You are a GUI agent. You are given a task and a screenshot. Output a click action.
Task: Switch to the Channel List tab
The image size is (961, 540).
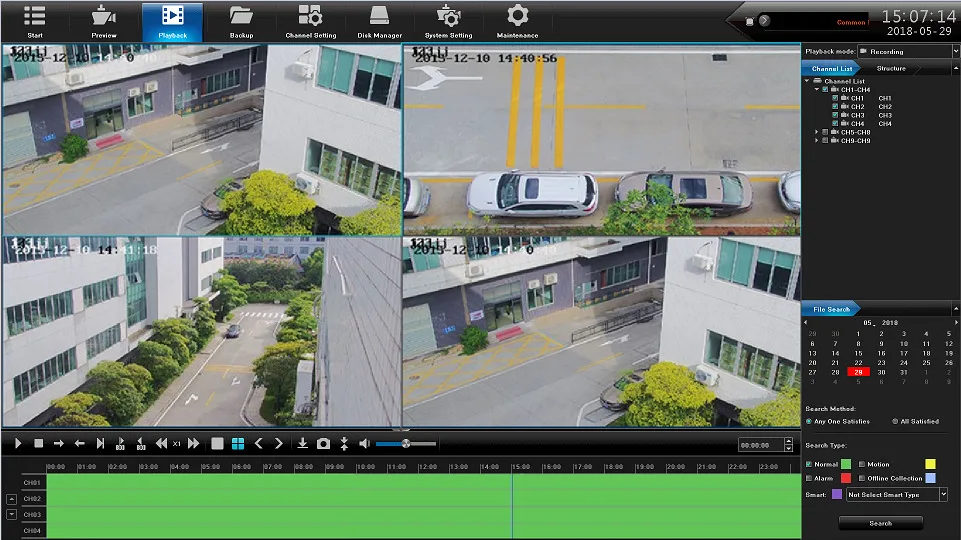(832, 69)
